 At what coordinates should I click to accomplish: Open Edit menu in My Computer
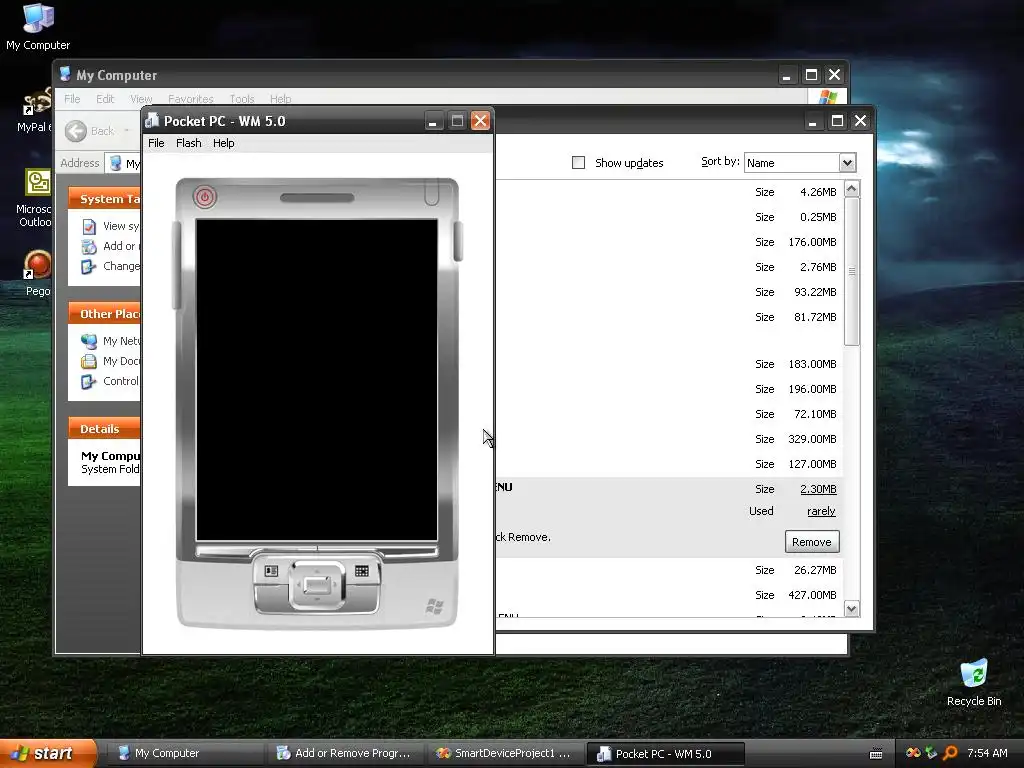tap(105, 99)
